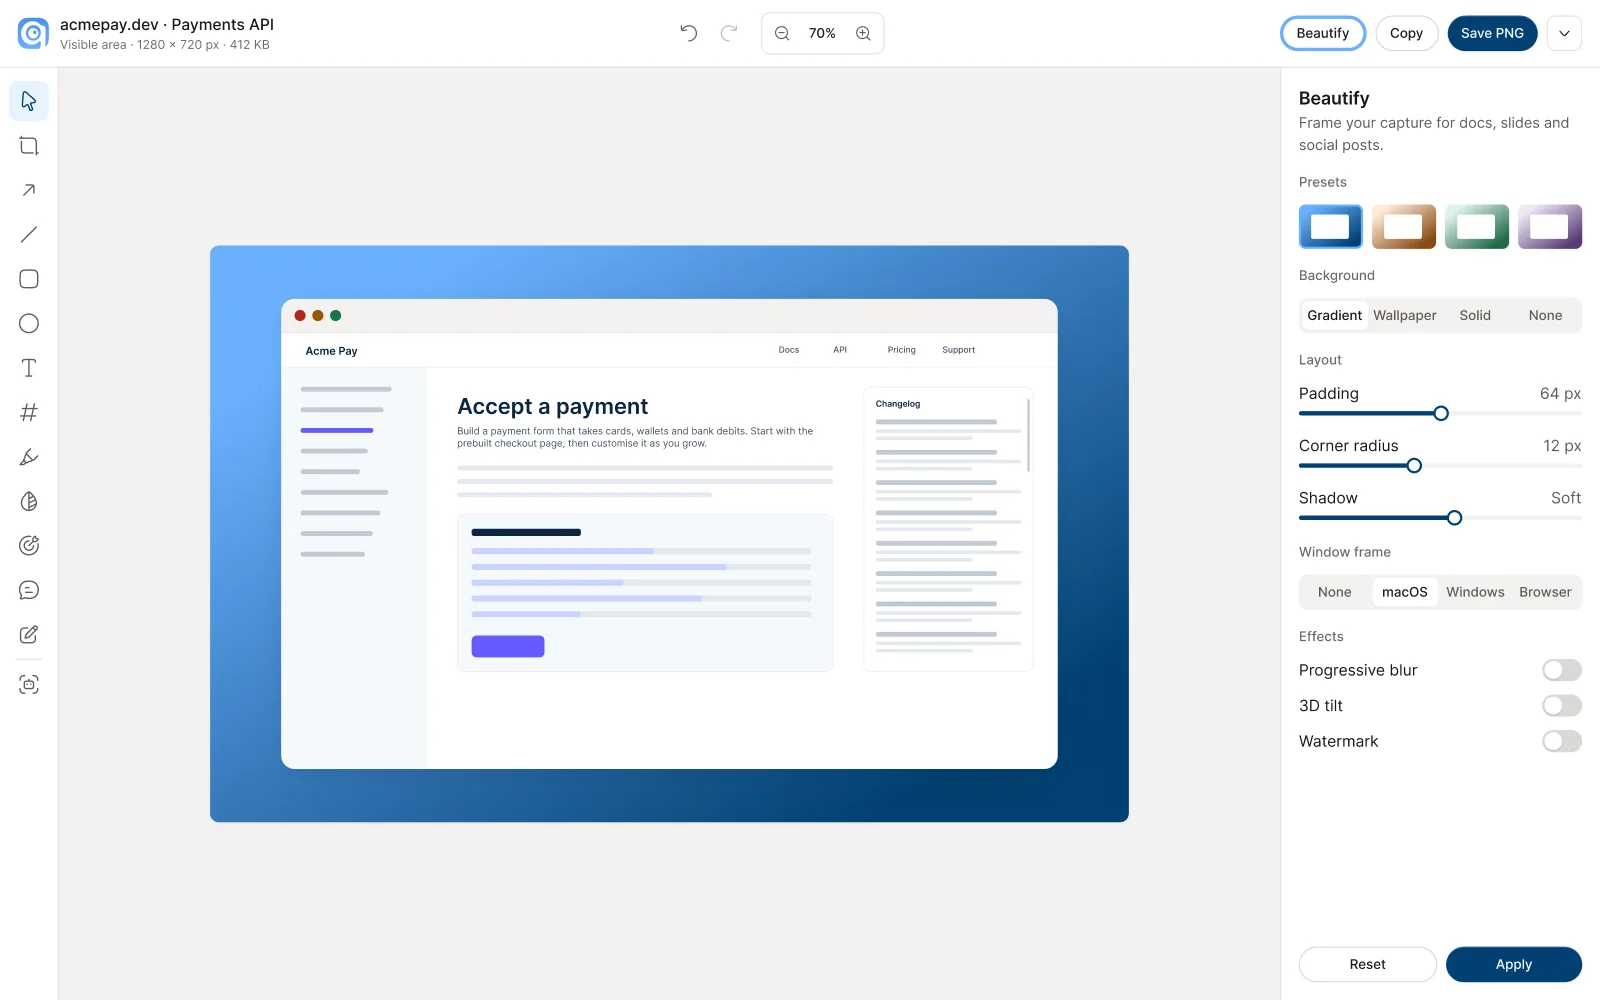The image size is (1600, 1000).
Task: Reset the Beautify settings
Action: coord(1367,964)
